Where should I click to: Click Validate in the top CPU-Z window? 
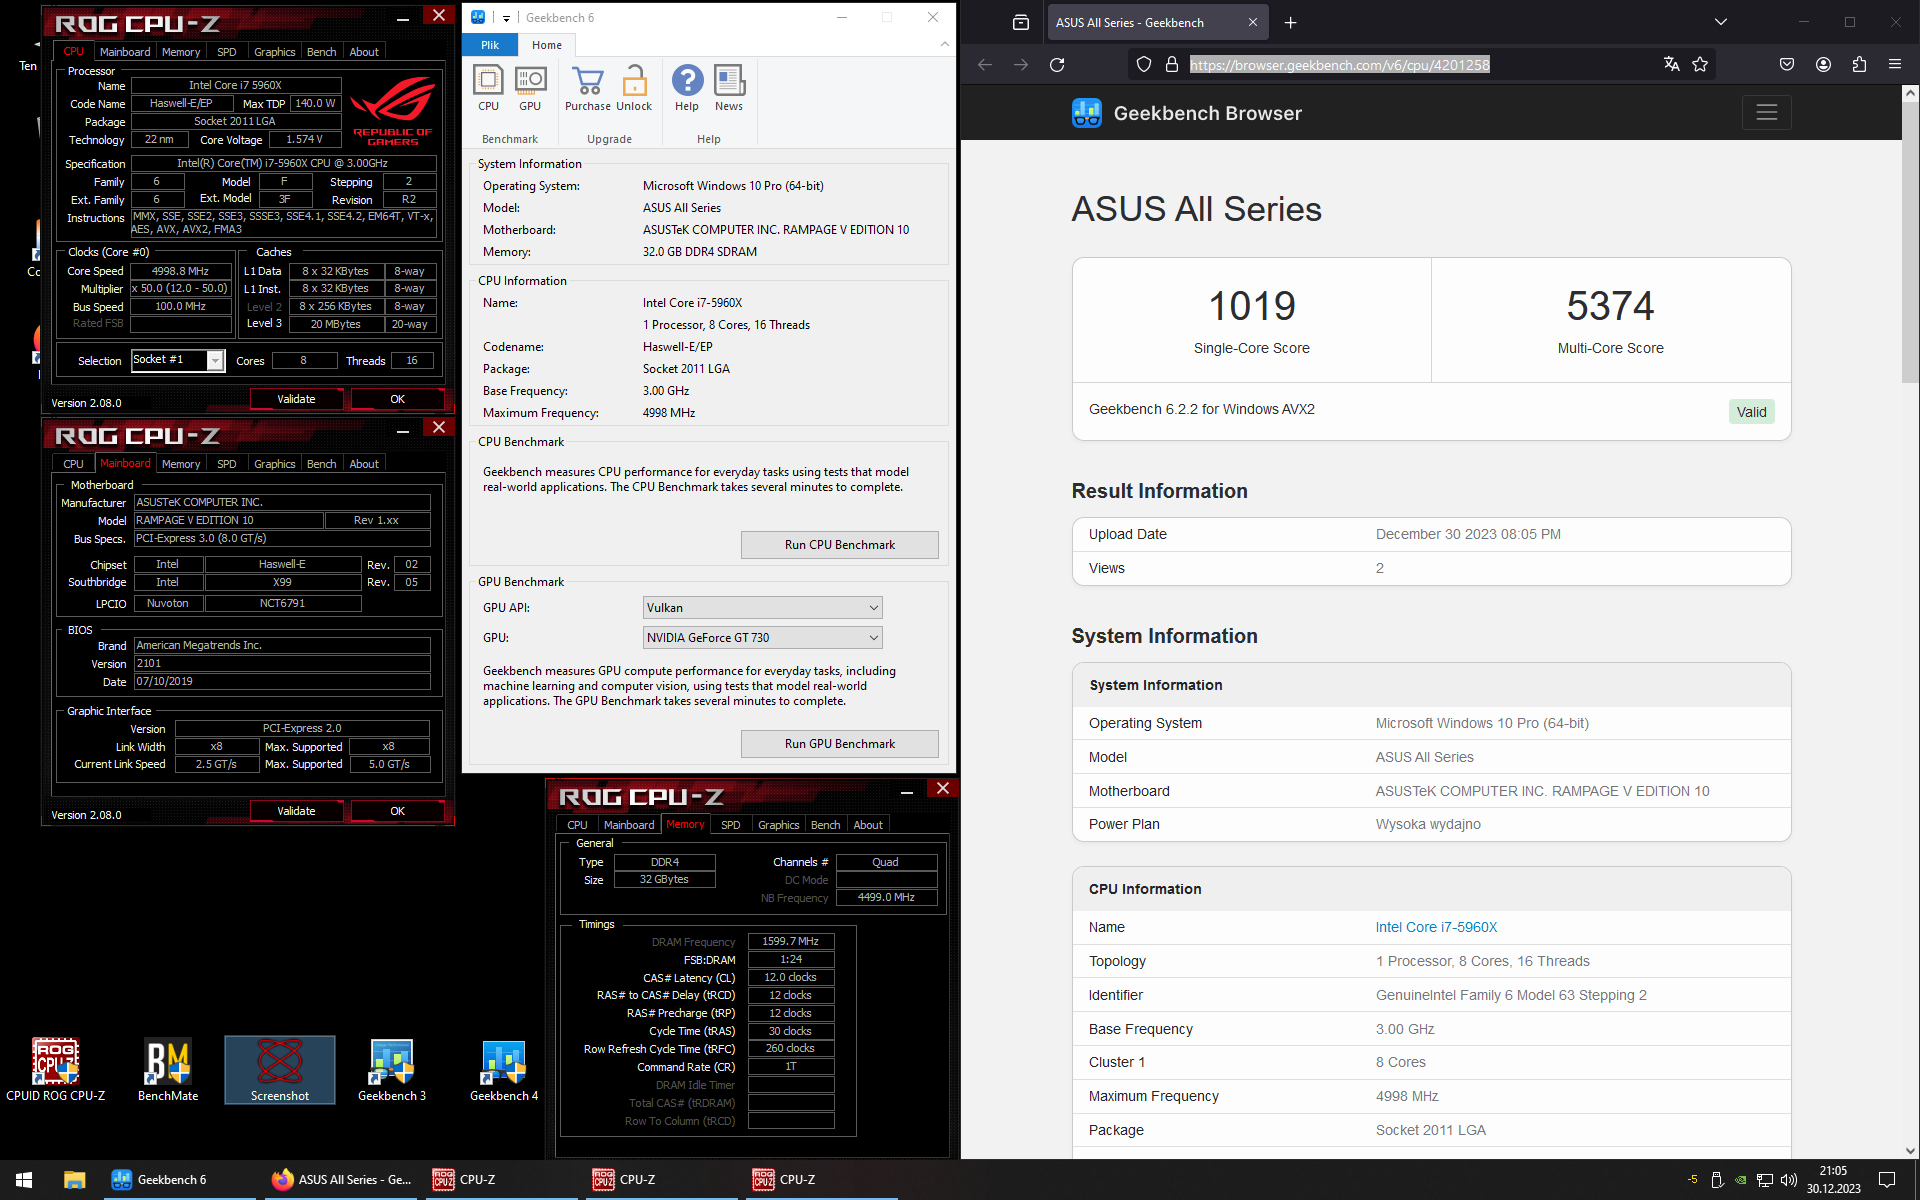pyautogui.click(x=296, y=399)
